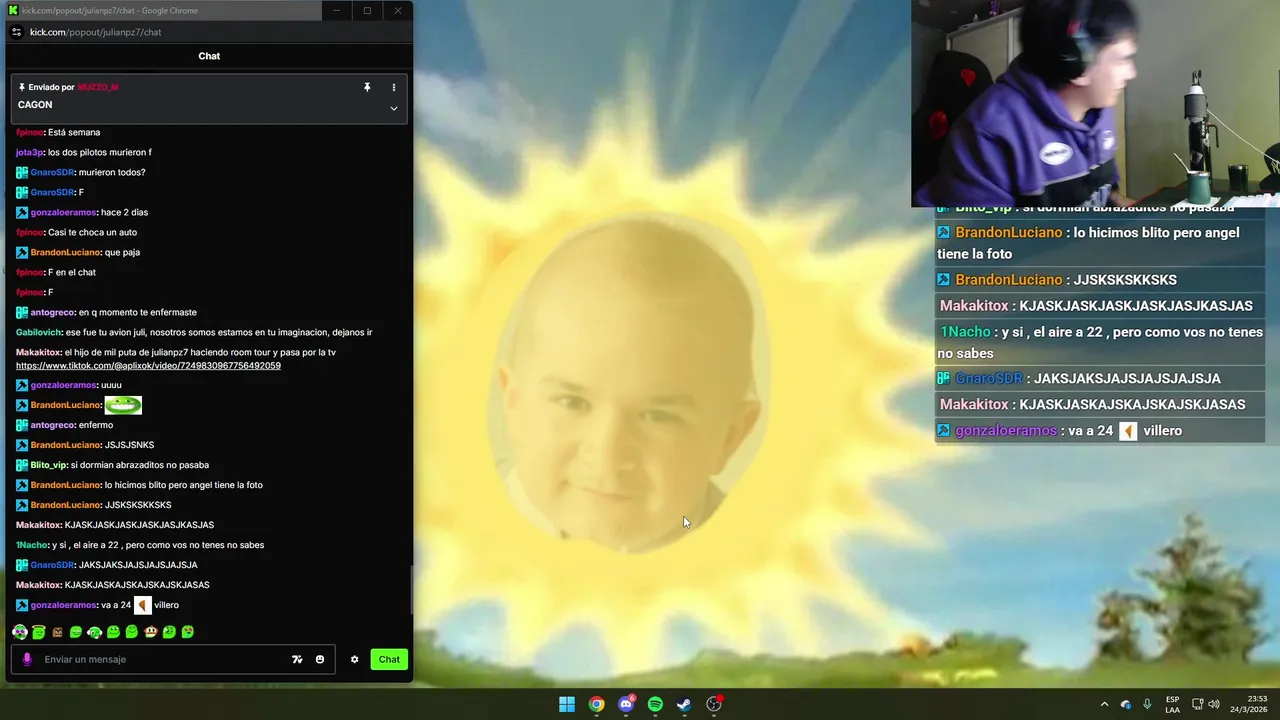Screen dimensions: 1280x720
Task: Insert the green emote wearing white headphones
Action: click(94, 632)
